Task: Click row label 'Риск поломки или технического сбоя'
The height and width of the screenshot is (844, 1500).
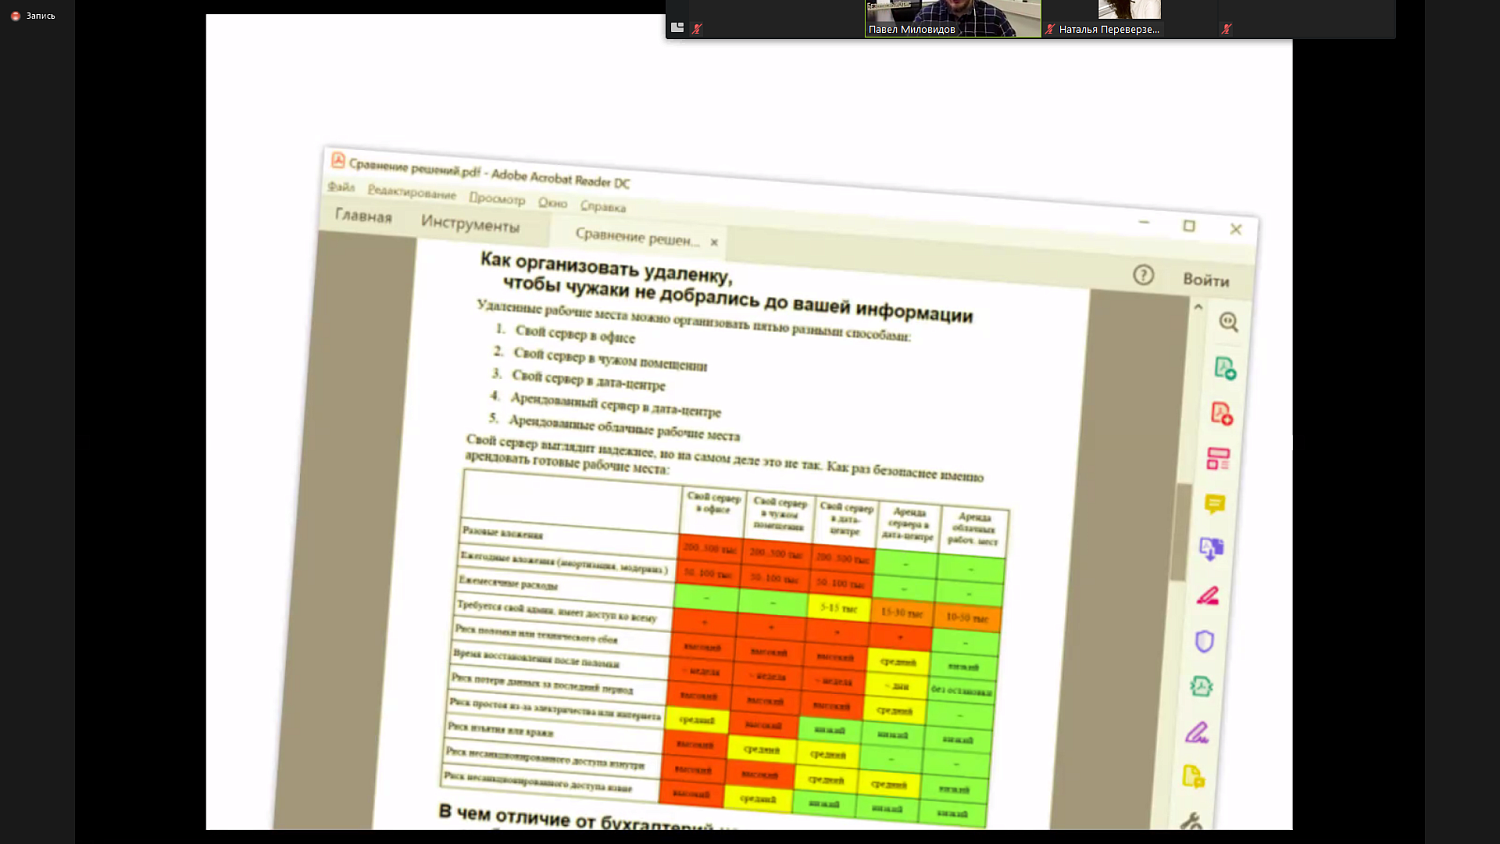Action: (536, 633)
